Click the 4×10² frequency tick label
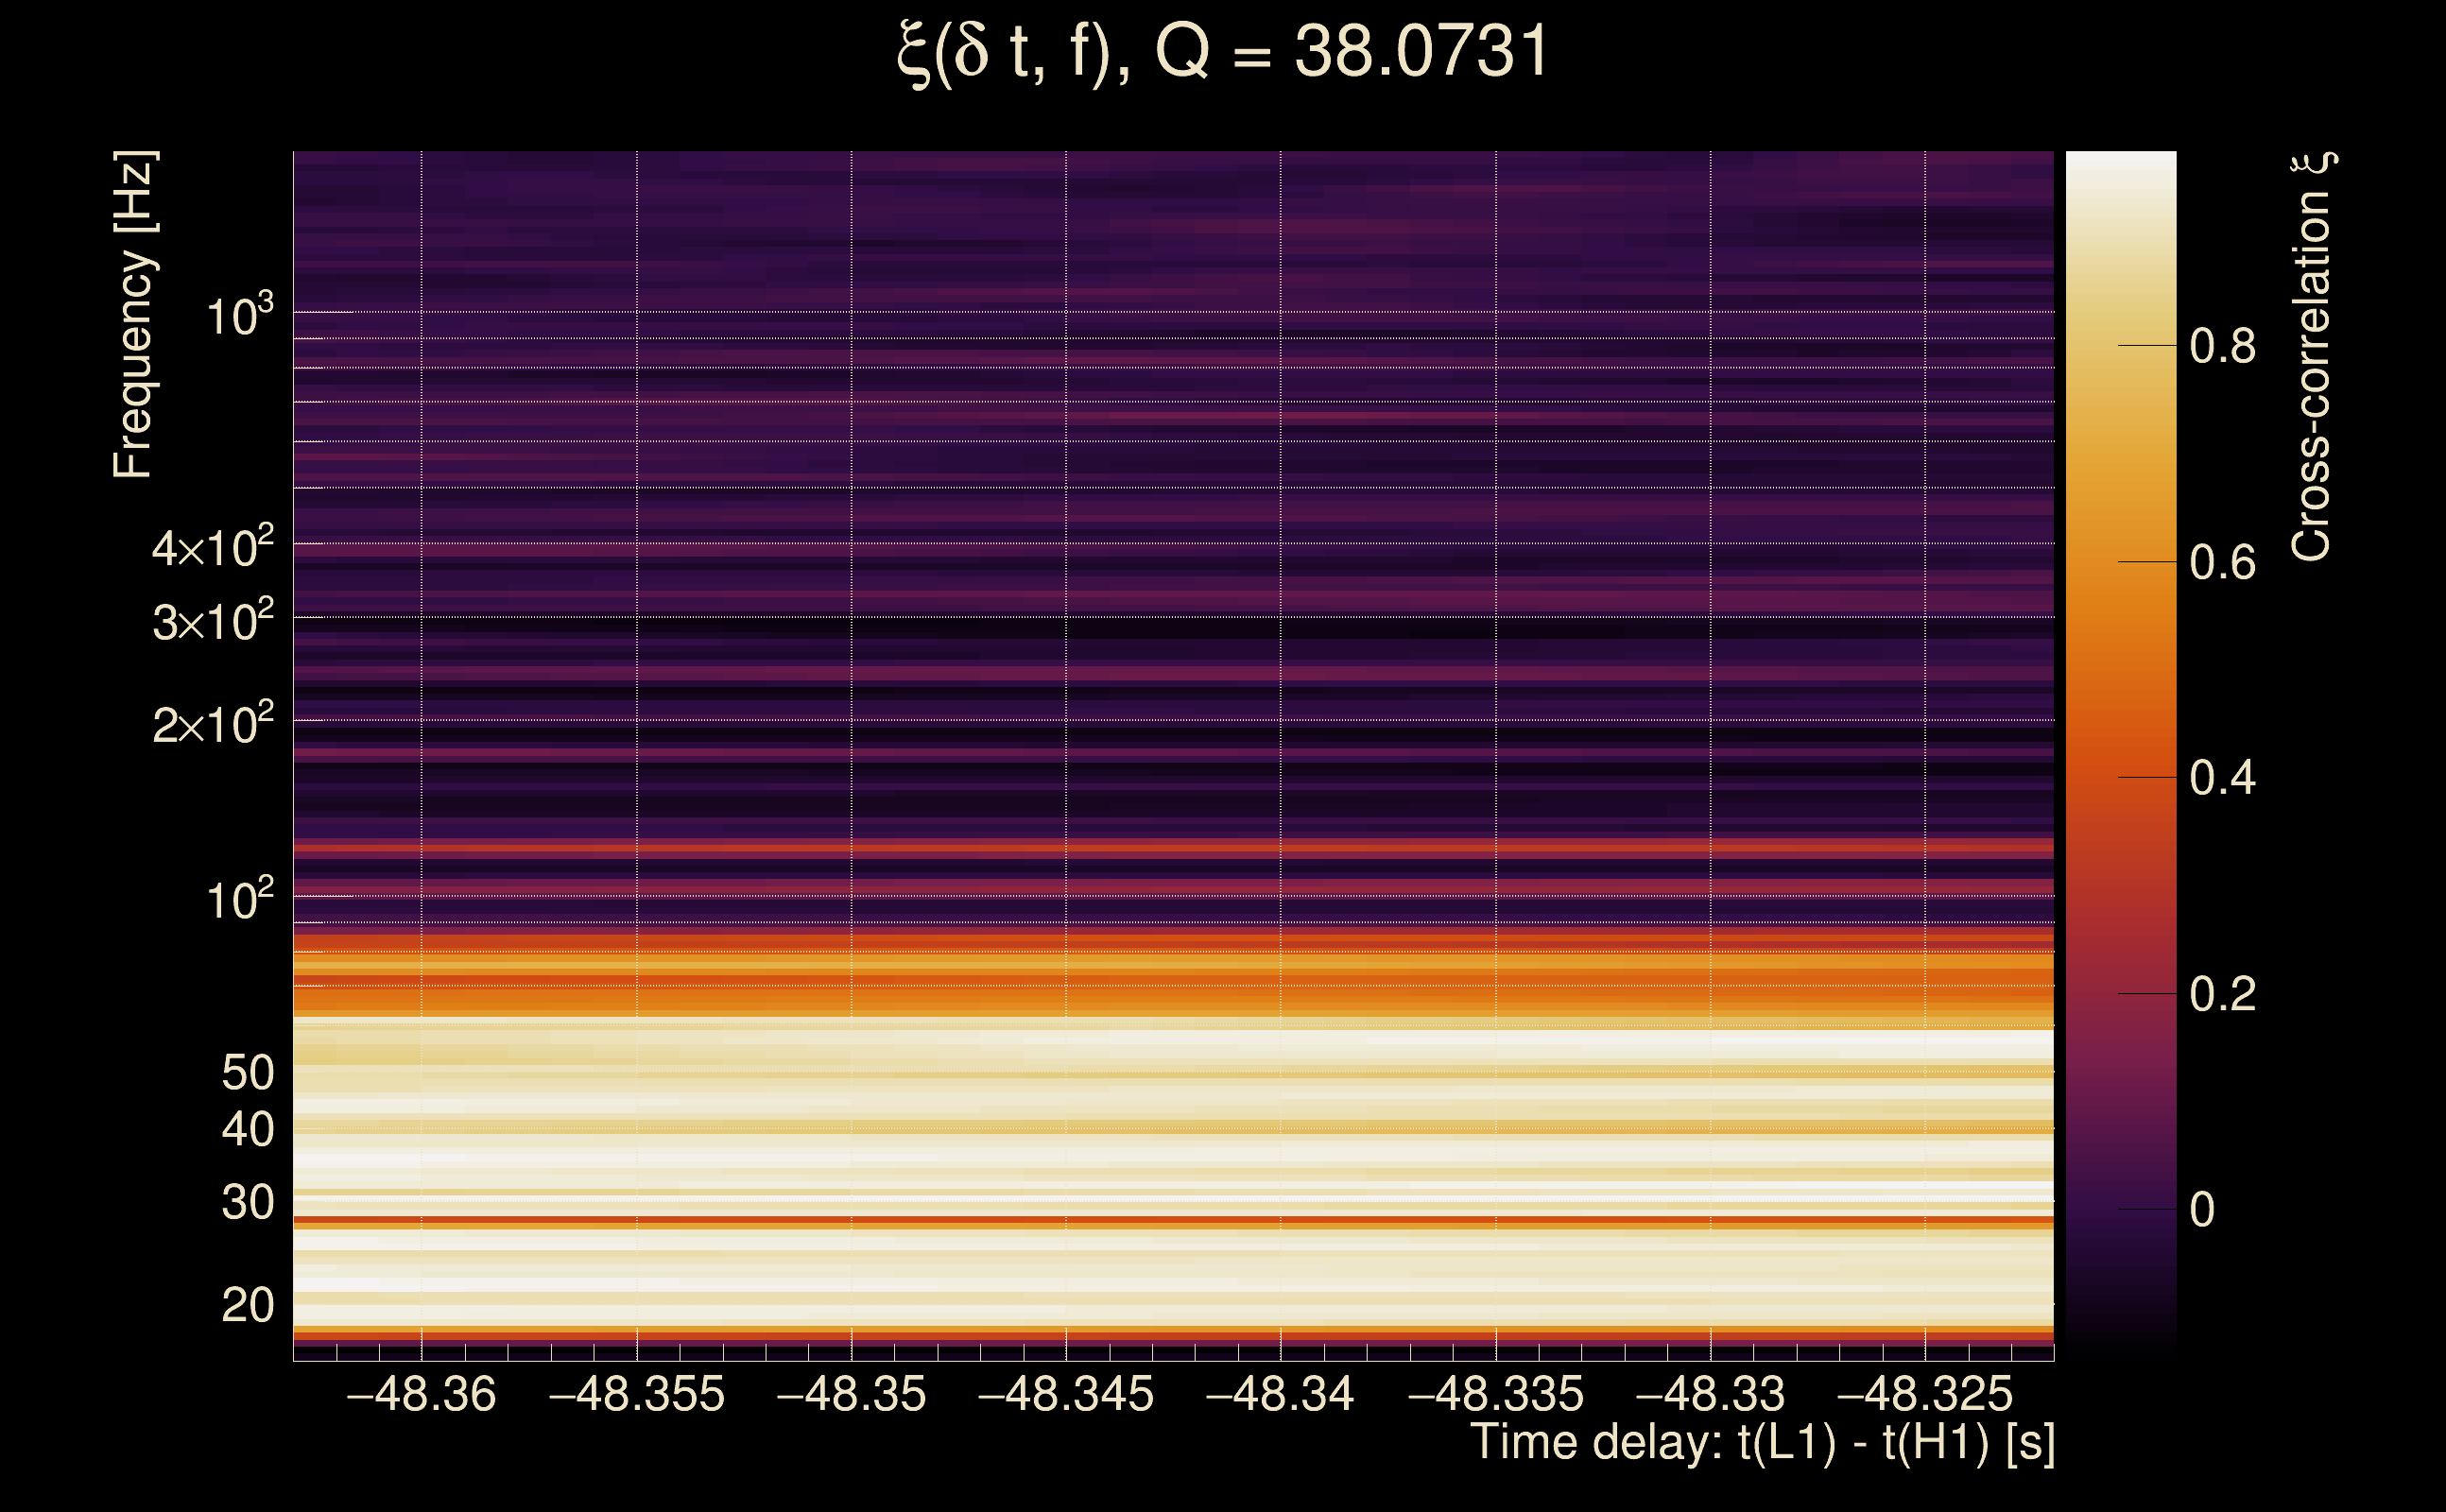Screen dimensions: 2446x1512 pyautogui.click(x=212, y=547)
